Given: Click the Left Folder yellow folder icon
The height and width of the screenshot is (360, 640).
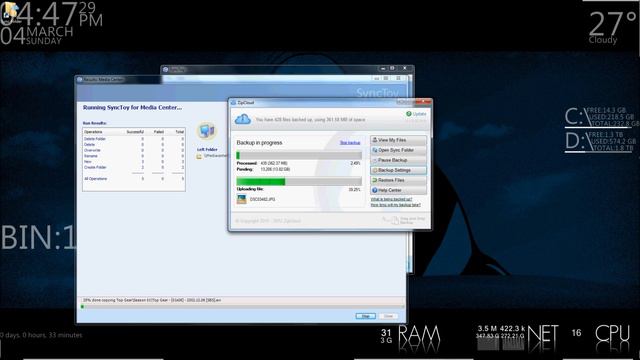Looking at the screenshot, I should click(x=199, y=156).
